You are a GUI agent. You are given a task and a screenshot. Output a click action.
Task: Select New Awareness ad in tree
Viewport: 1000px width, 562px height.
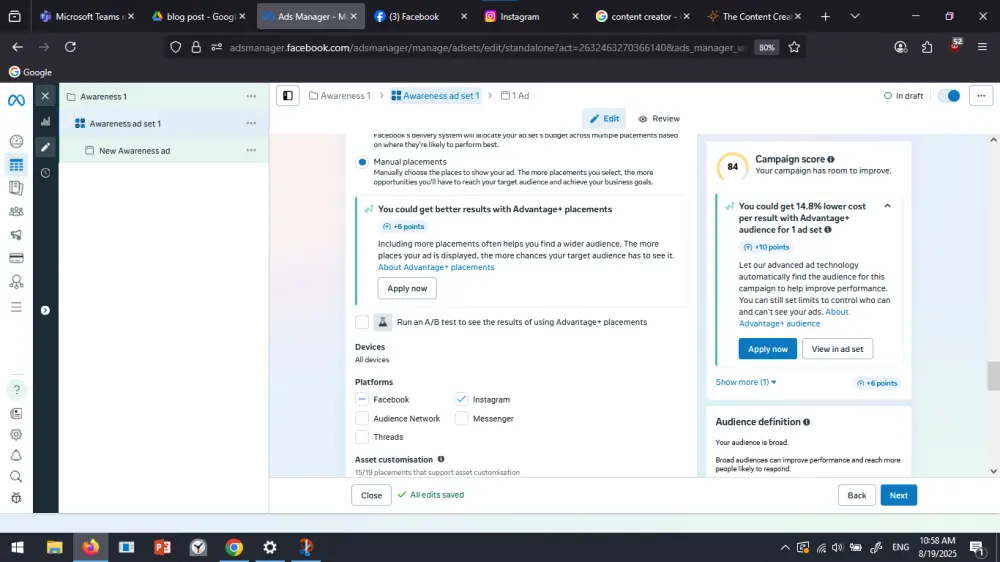(135, 151)
